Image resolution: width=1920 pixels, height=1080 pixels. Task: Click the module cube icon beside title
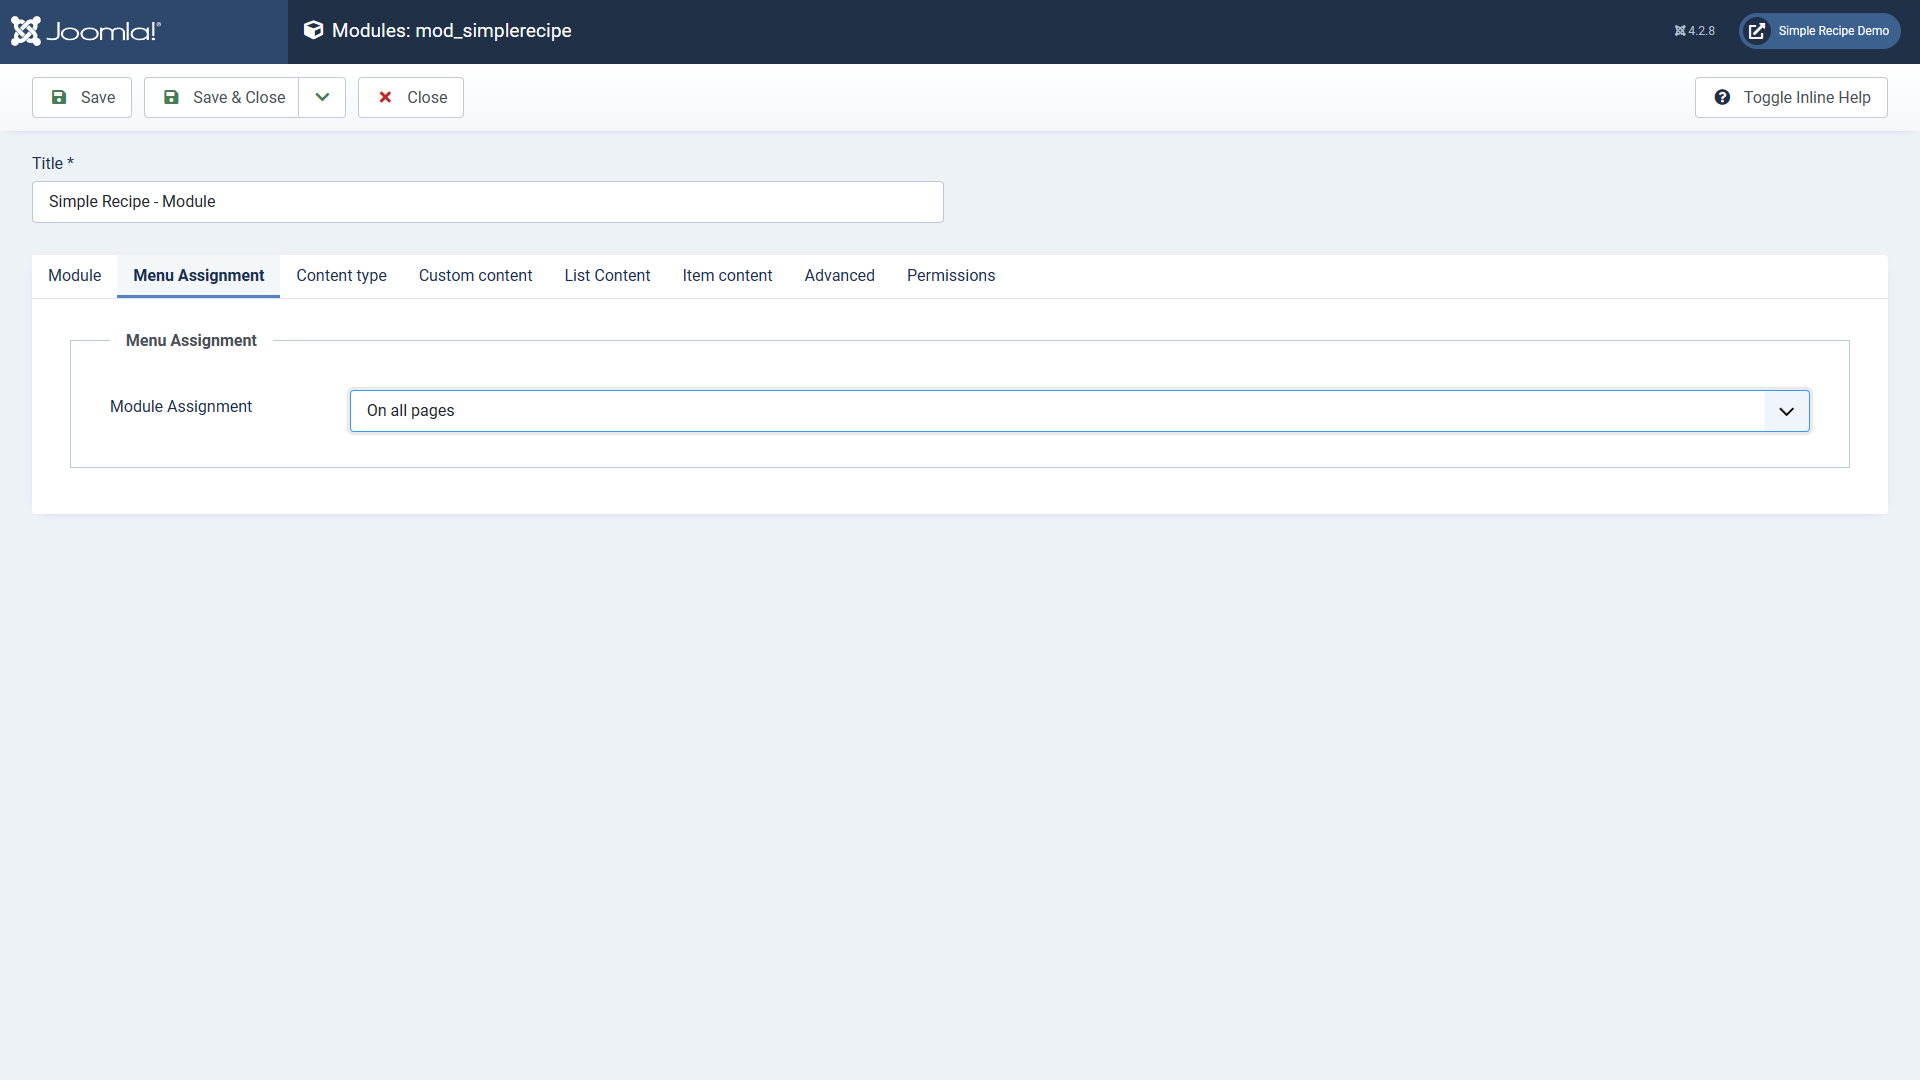click(313, 30)
